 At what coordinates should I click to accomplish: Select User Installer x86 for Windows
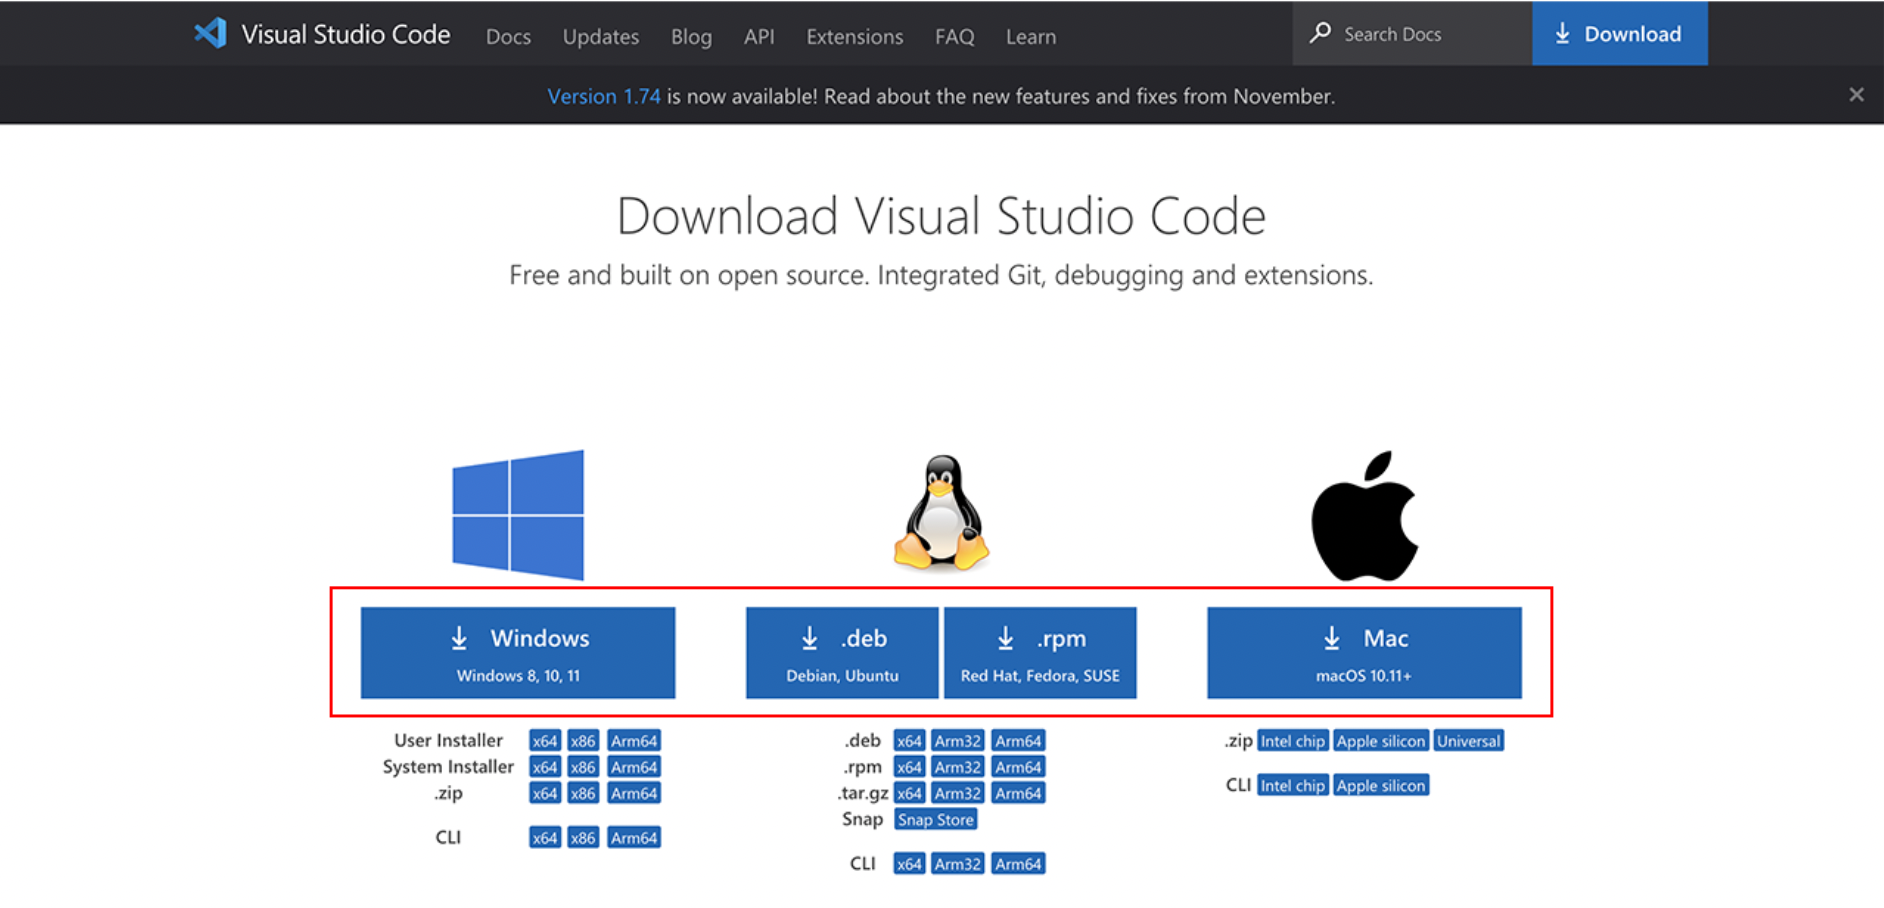(582, 741)
